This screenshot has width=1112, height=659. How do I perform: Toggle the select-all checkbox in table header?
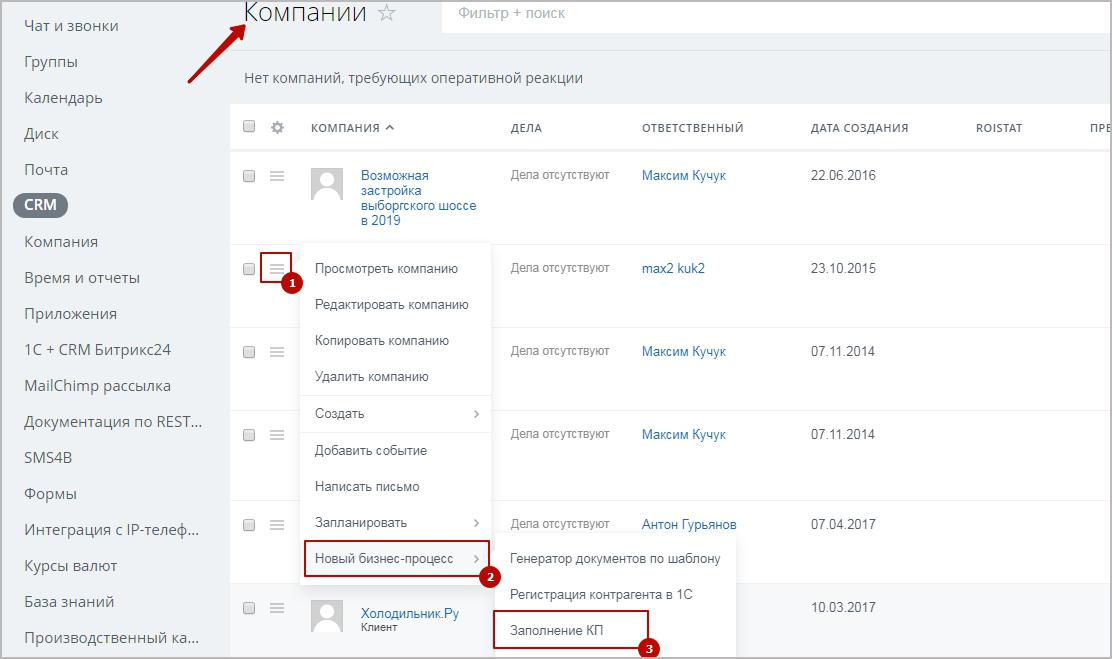pyautogui.click(x=249, y=127)
